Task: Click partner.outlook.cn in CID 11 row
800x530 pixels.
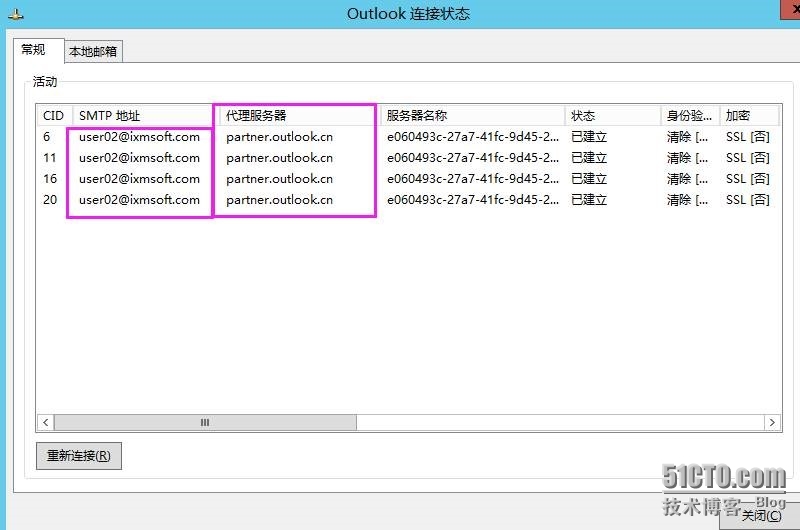Action: (x=280, y=158)
